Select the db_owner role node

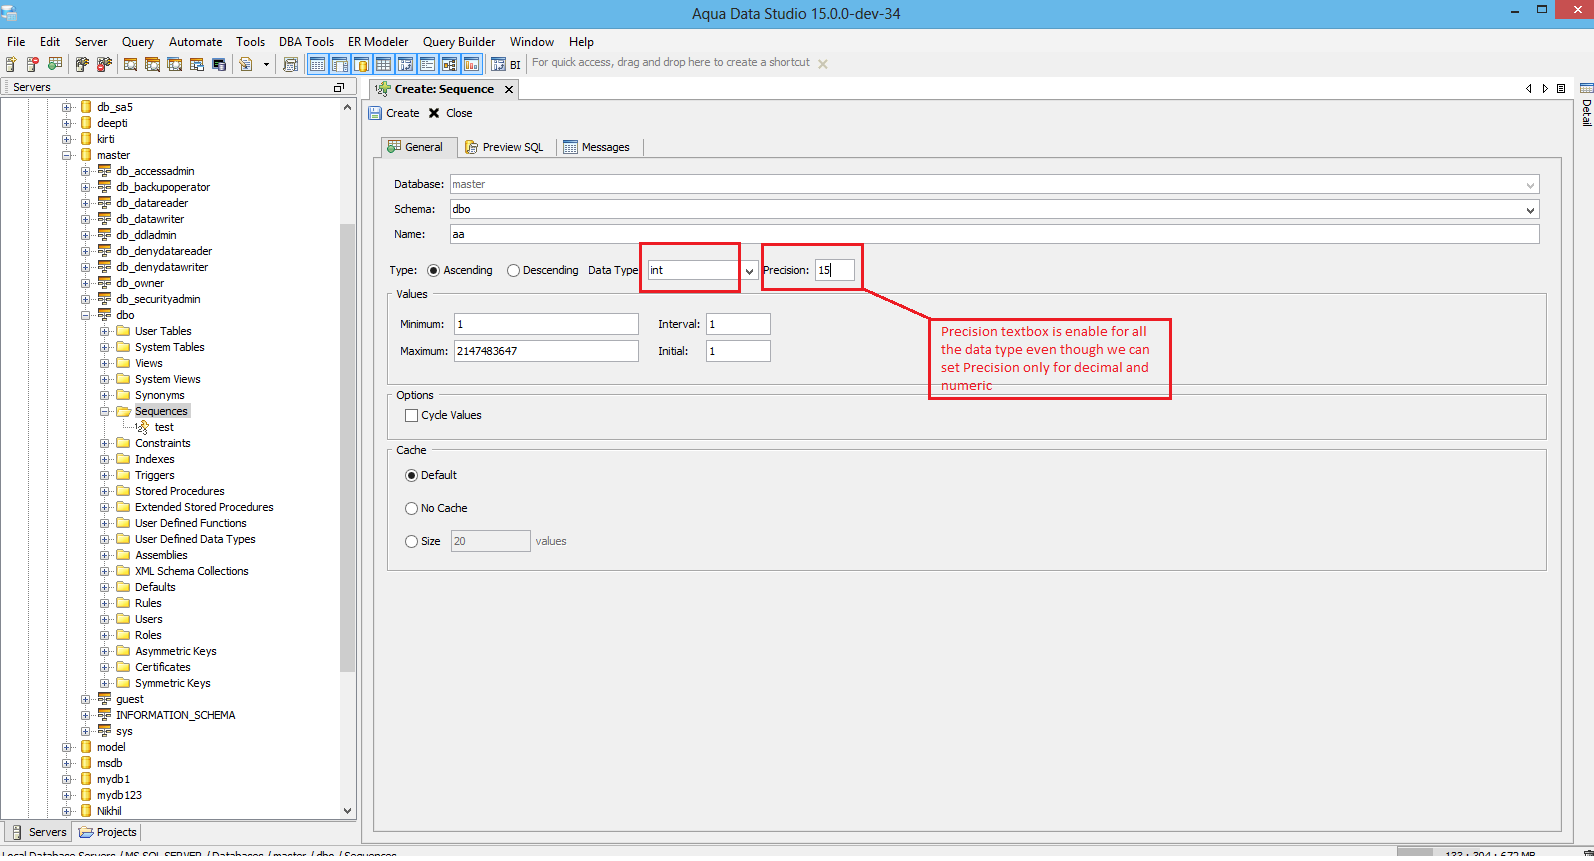[x=140, y=283]
